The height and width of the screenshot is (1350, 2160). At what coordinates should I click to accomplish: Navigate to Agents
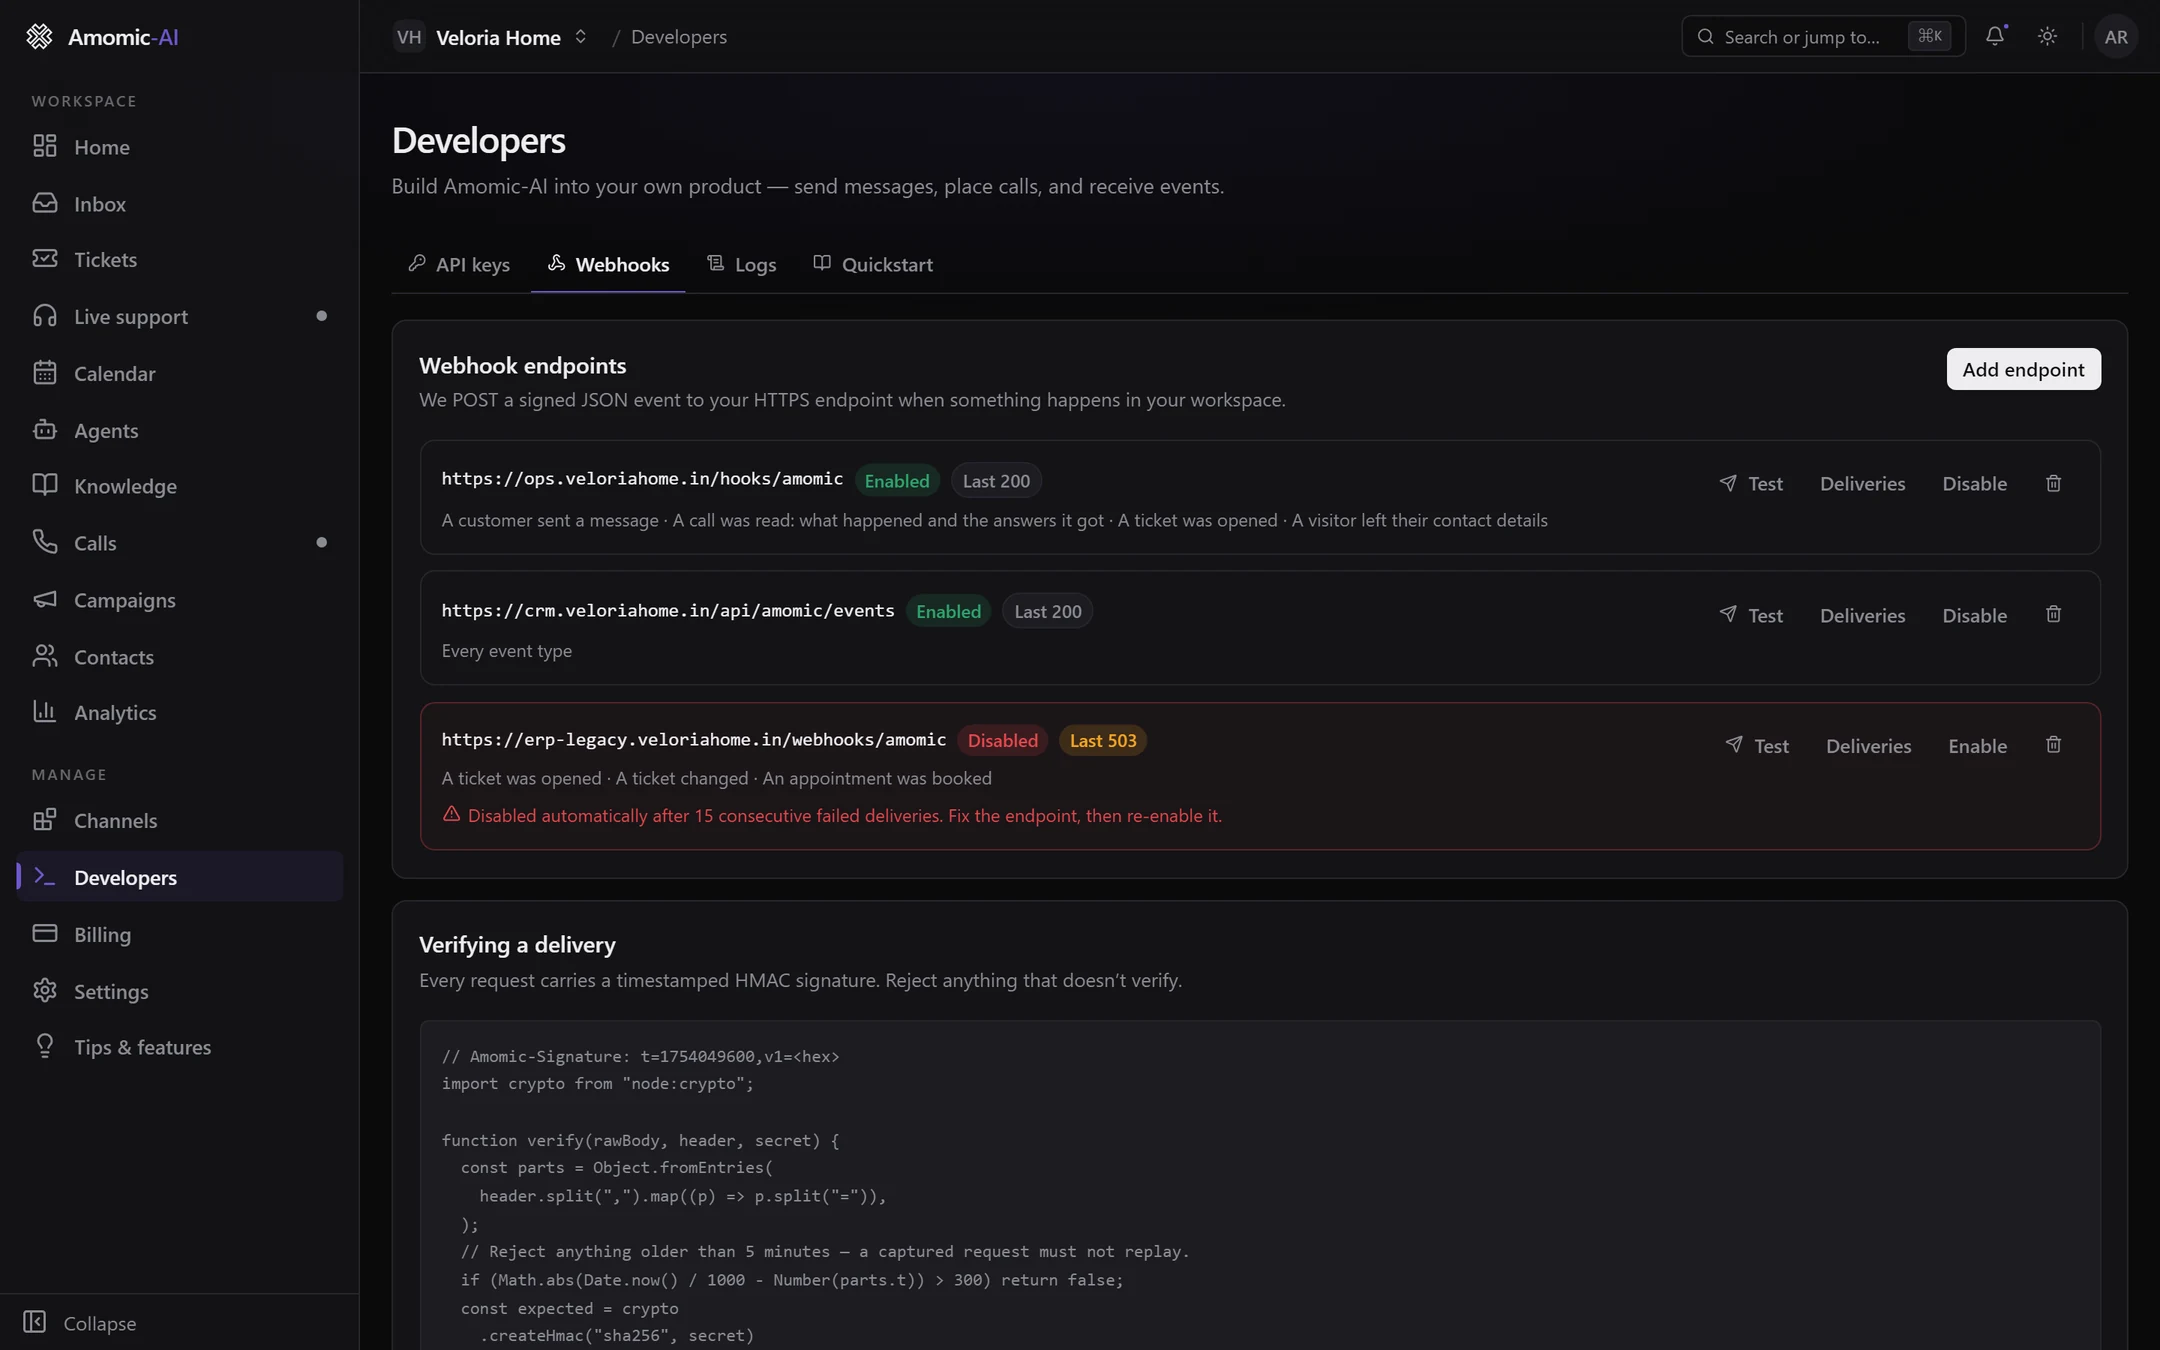(x=180, y=430)
